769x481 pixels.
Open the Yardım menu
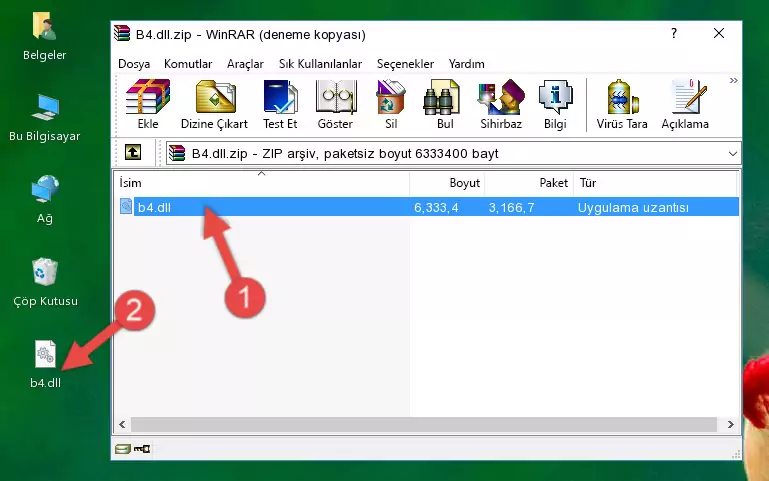click(x=466, y=64)
